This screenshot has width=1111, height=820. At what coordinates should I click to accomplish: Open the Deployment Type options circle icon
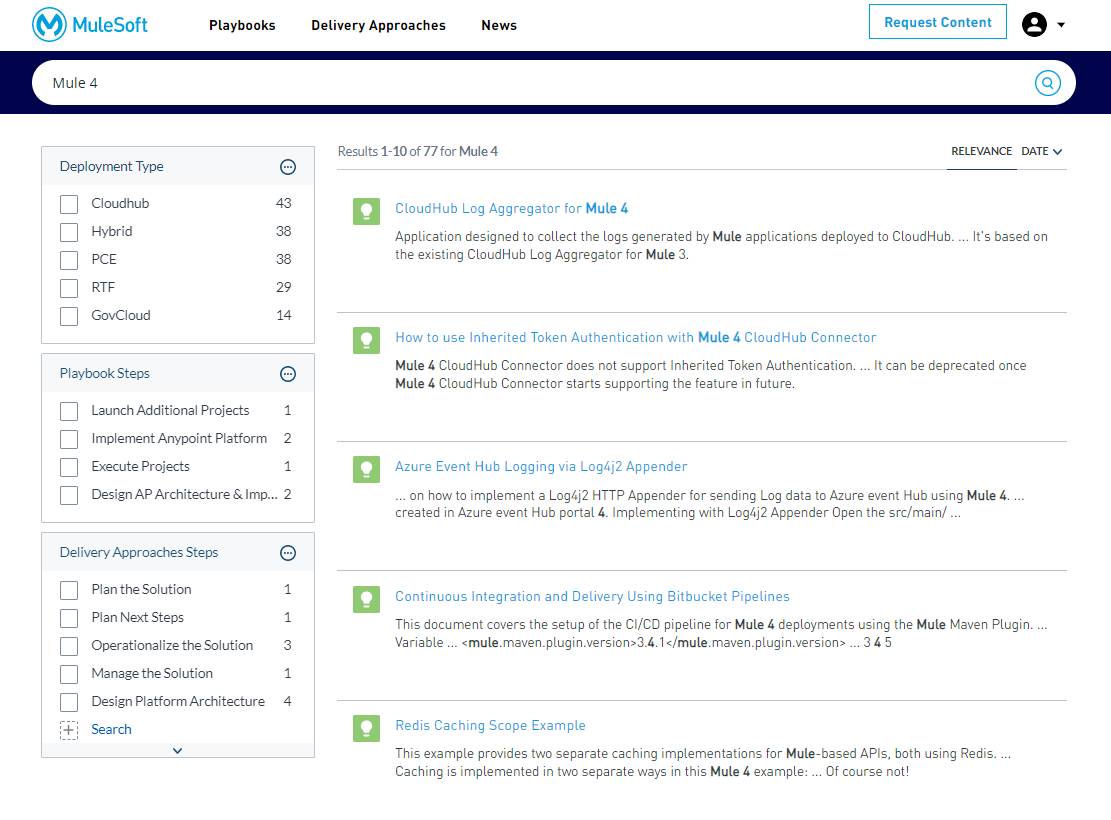(x=288, y=167)
